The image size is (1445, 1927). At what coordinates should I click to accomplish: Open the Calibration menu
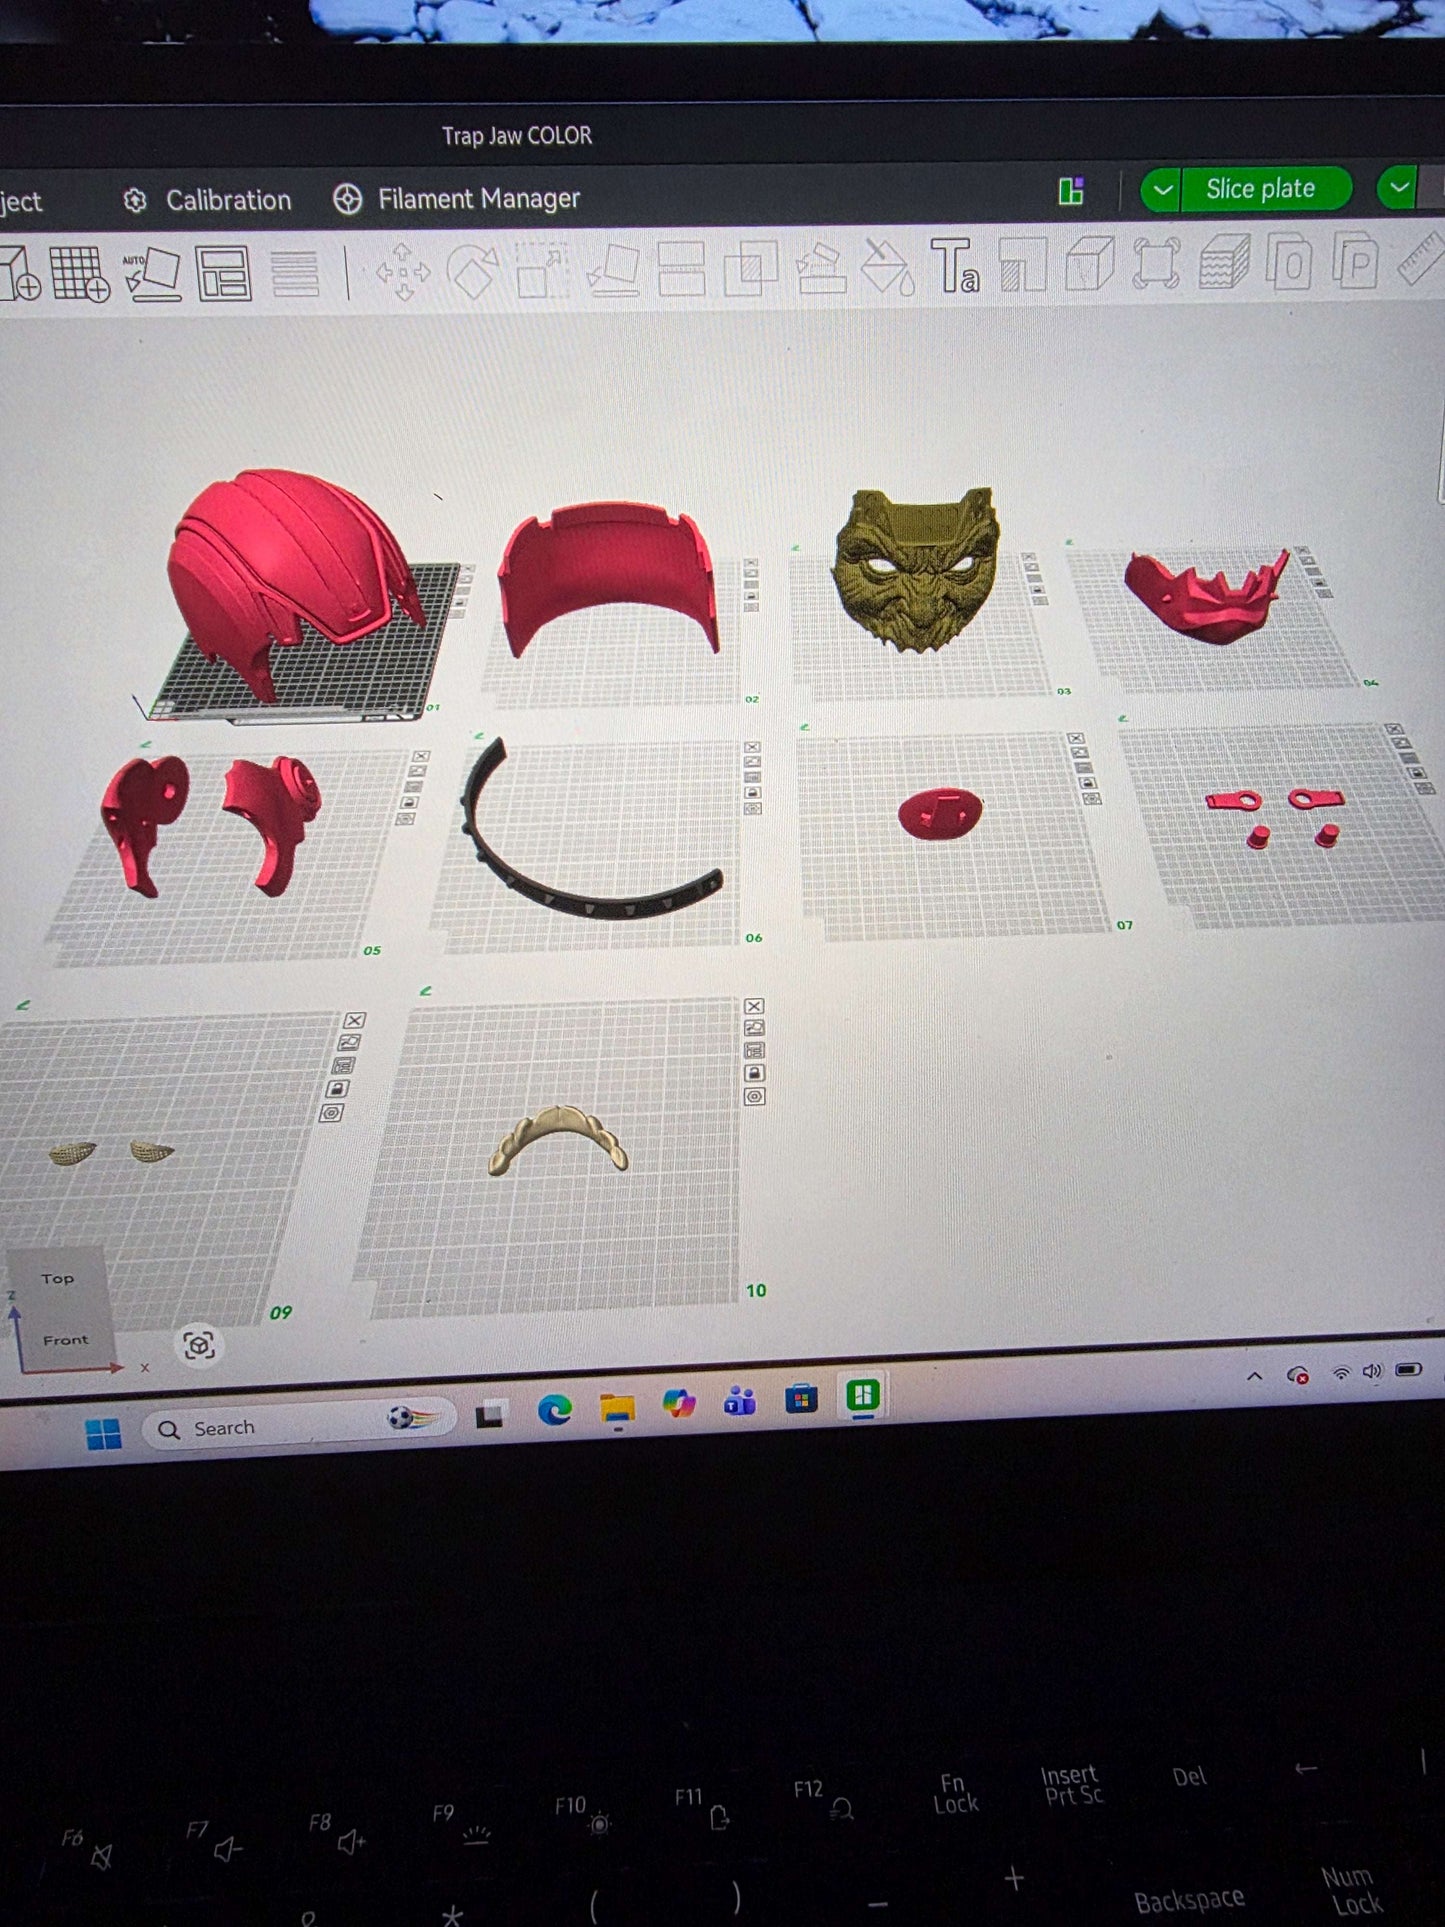(x=207, y=200)
